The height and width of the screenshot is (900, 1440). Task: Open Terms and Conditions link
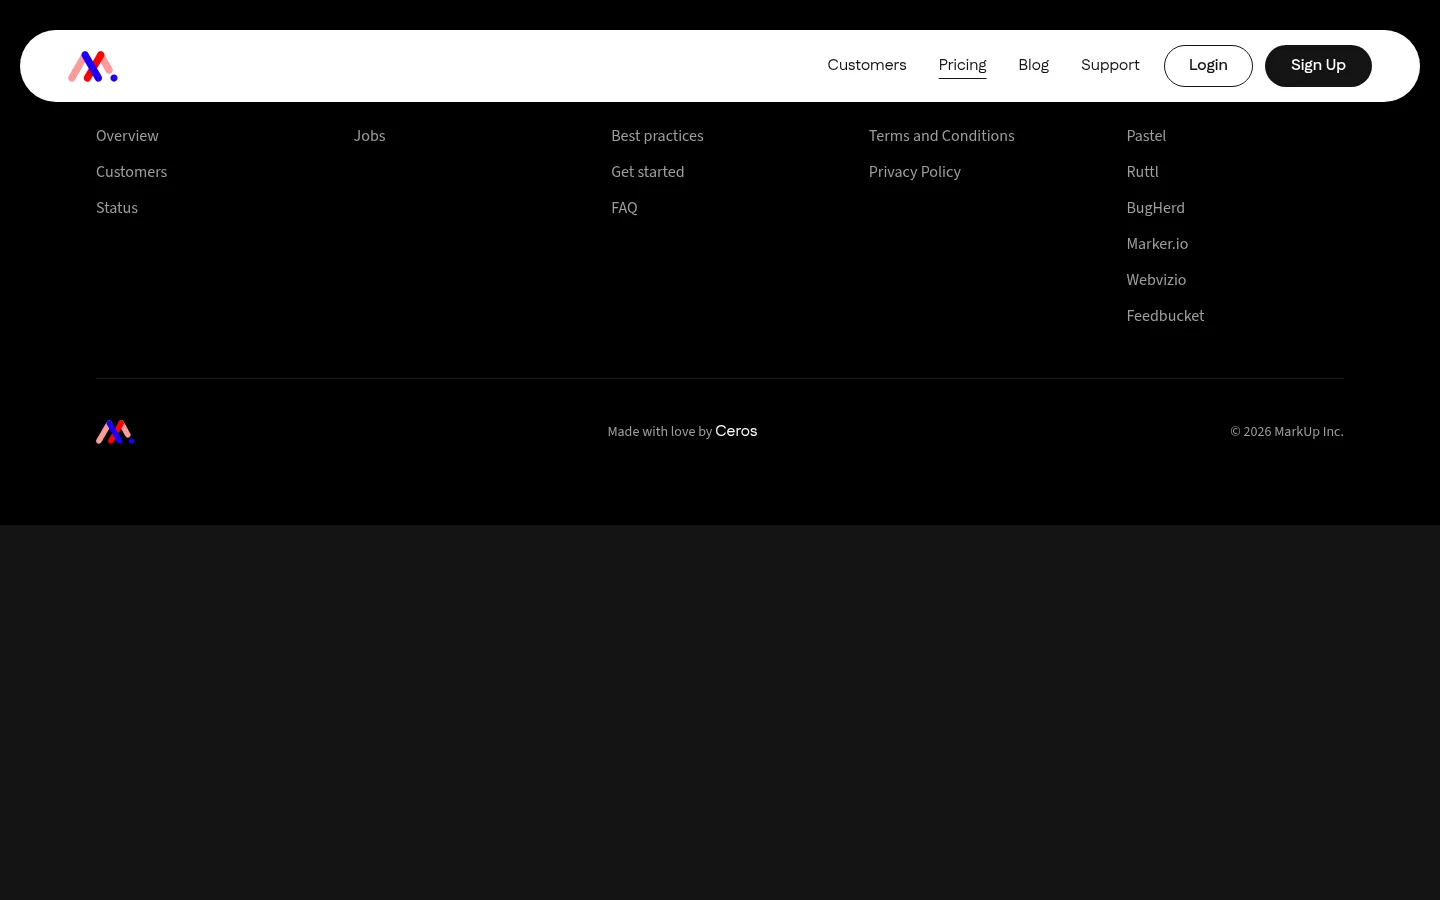click(941, 136)
